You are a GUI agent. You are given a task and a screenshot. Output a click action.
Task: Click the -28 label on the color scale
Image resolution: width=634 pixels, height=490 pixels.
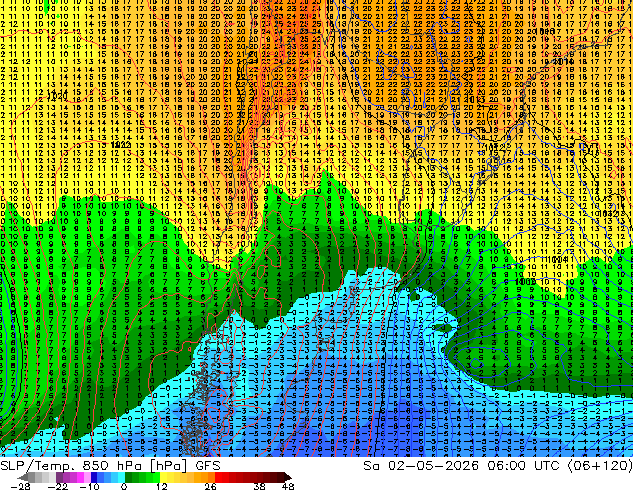click(x=21, y=486)
